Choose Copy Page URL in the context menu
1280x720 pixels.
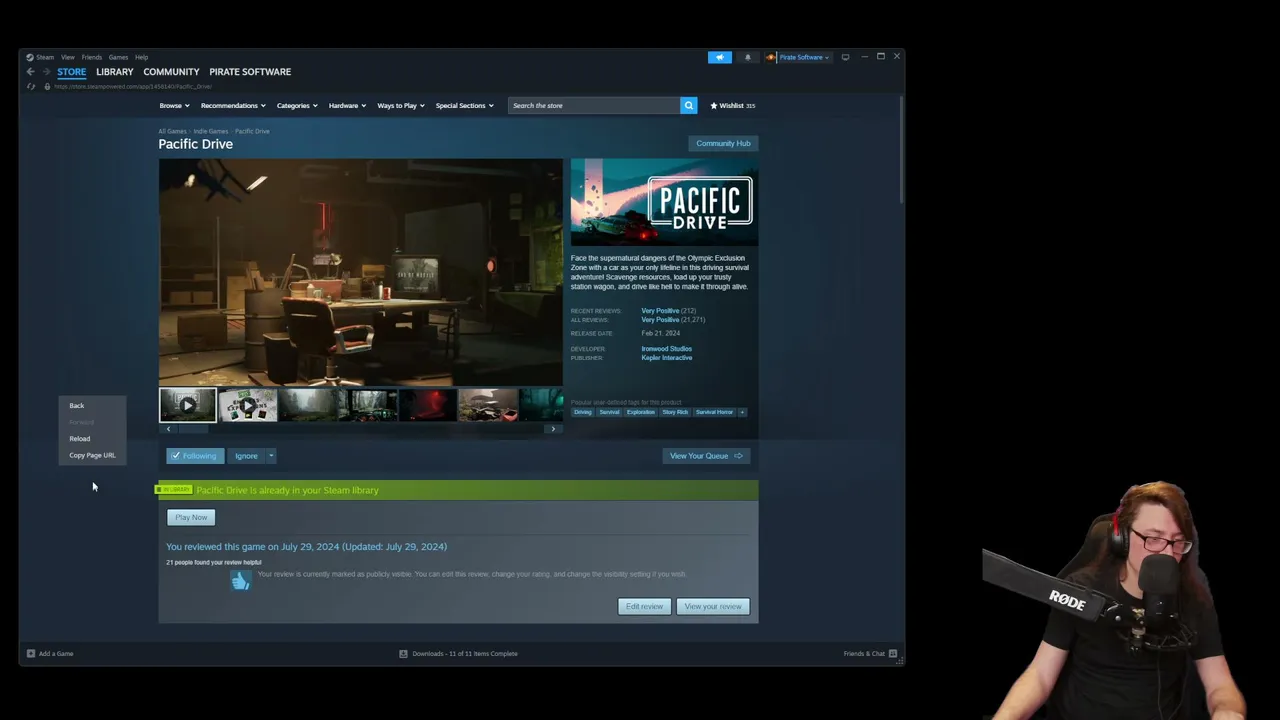coord(92,455)
